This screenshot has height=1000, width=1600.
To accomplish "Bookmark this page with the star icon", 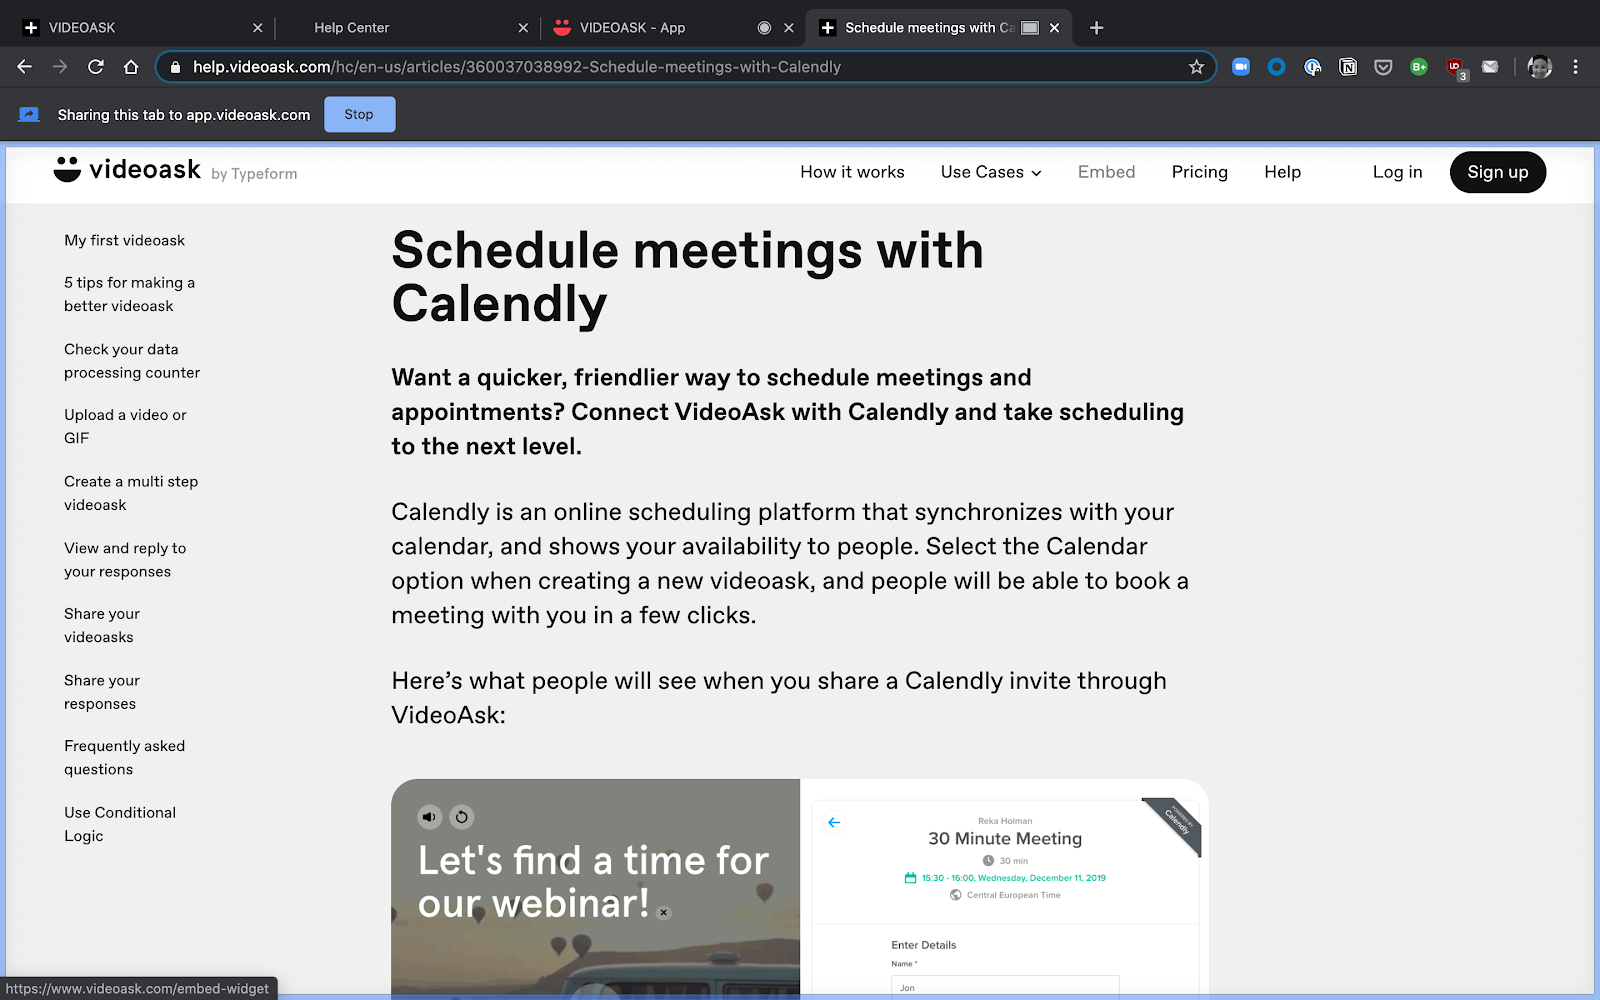I will click(x=1196, y=67).
